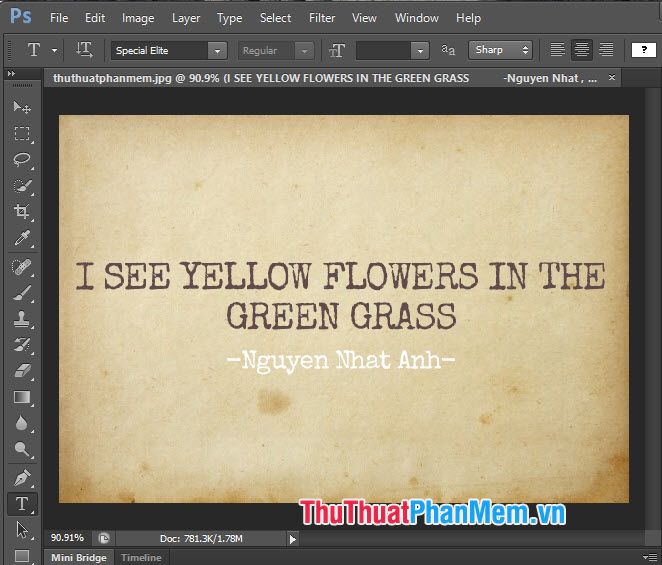Open the Window menu
The width and height of the screenshot is (662, 565).
coord(417,18)
